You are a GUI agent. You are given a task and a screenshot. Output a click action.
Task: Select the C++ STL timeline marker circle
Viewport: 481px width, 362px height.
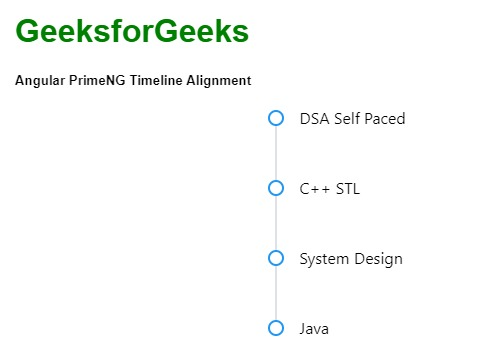click(x=276, y=188)
